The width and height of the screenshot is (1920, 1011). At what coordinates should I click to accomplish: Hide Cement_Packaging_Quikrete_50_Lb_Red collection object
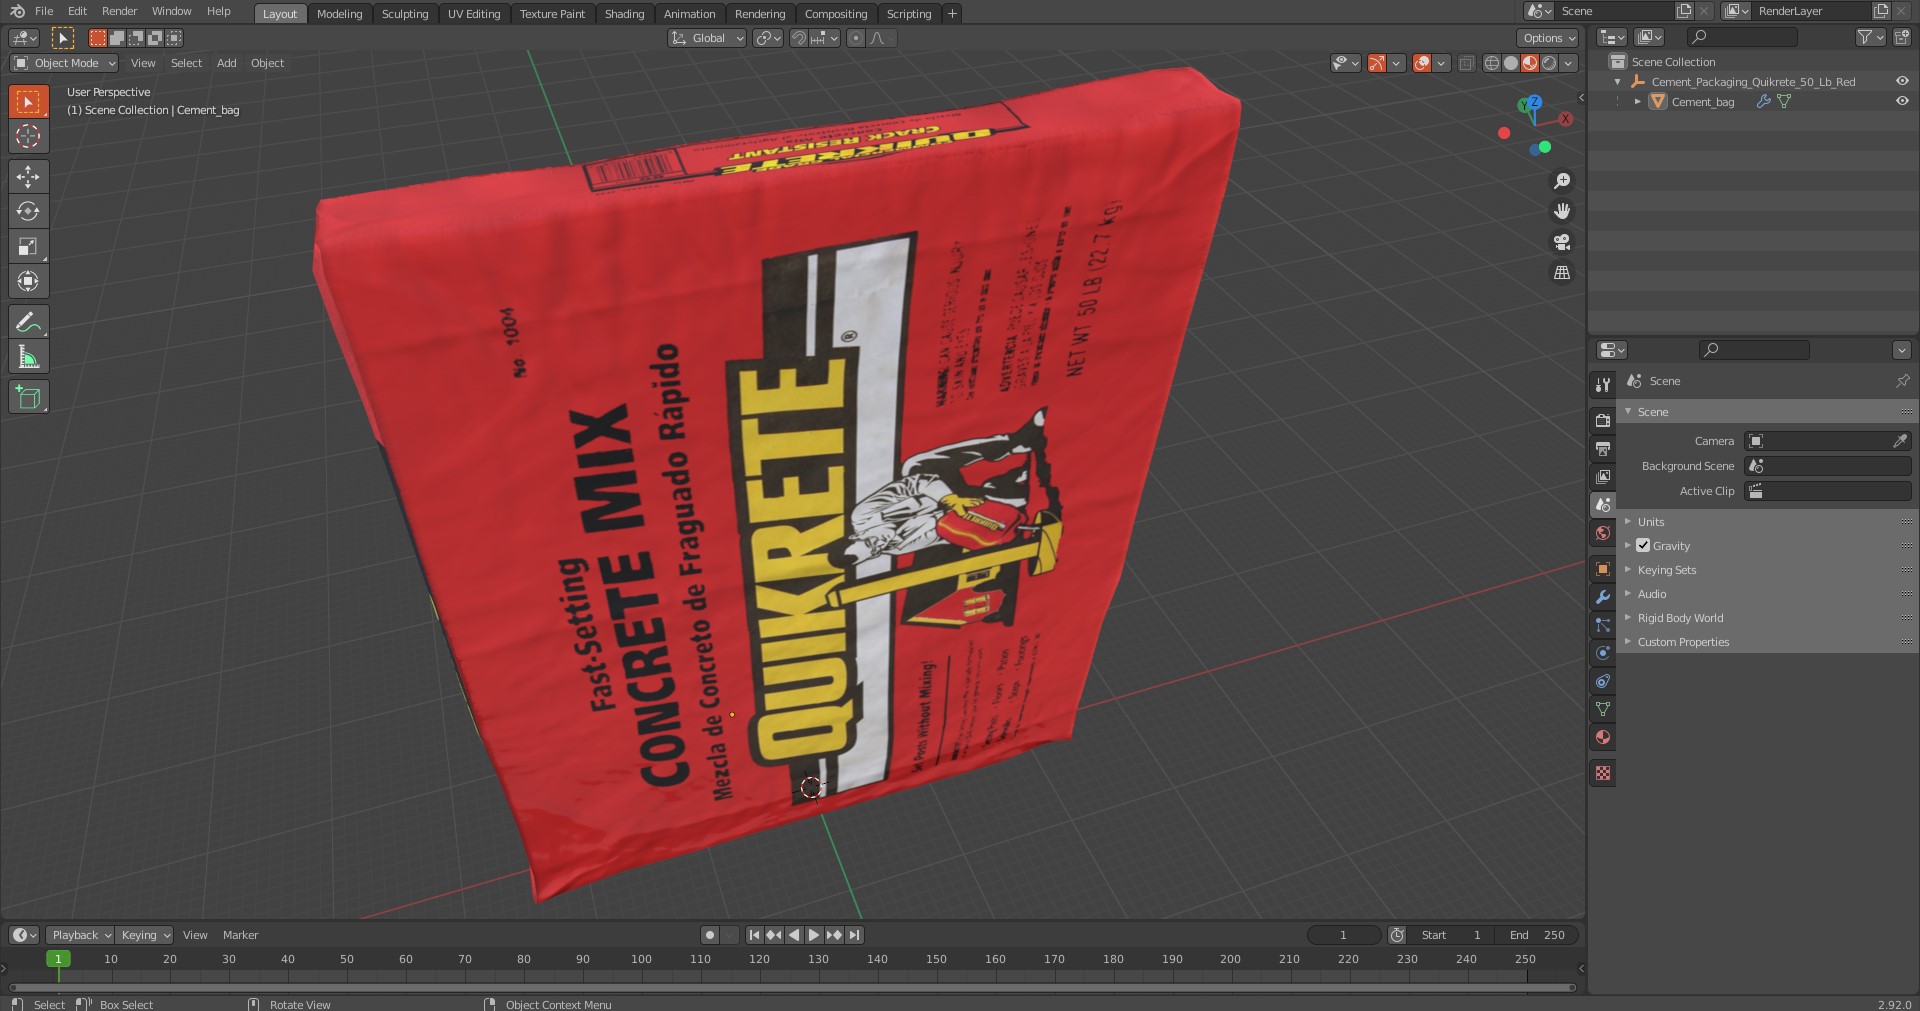click(x=1902, y=81)
